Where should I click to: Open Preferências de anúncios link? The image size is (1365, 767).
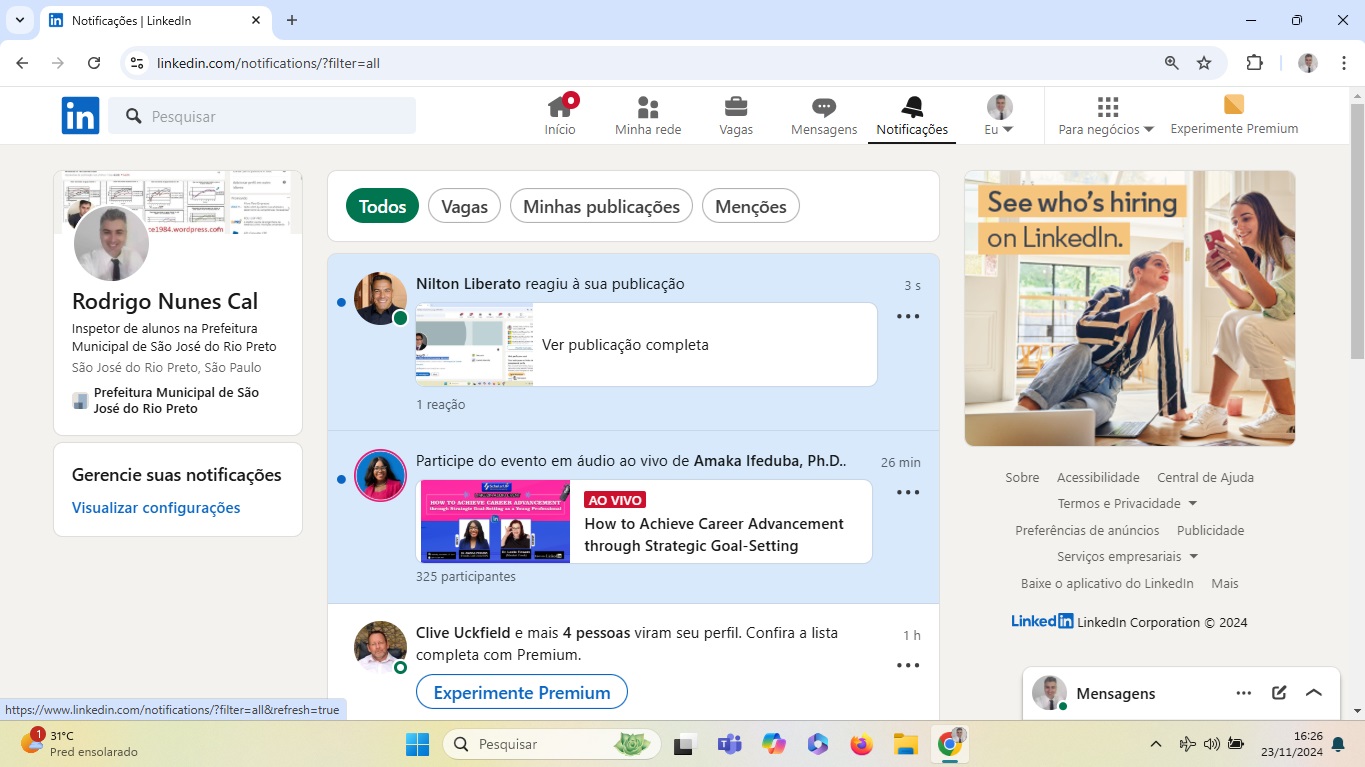[1087, 530]
